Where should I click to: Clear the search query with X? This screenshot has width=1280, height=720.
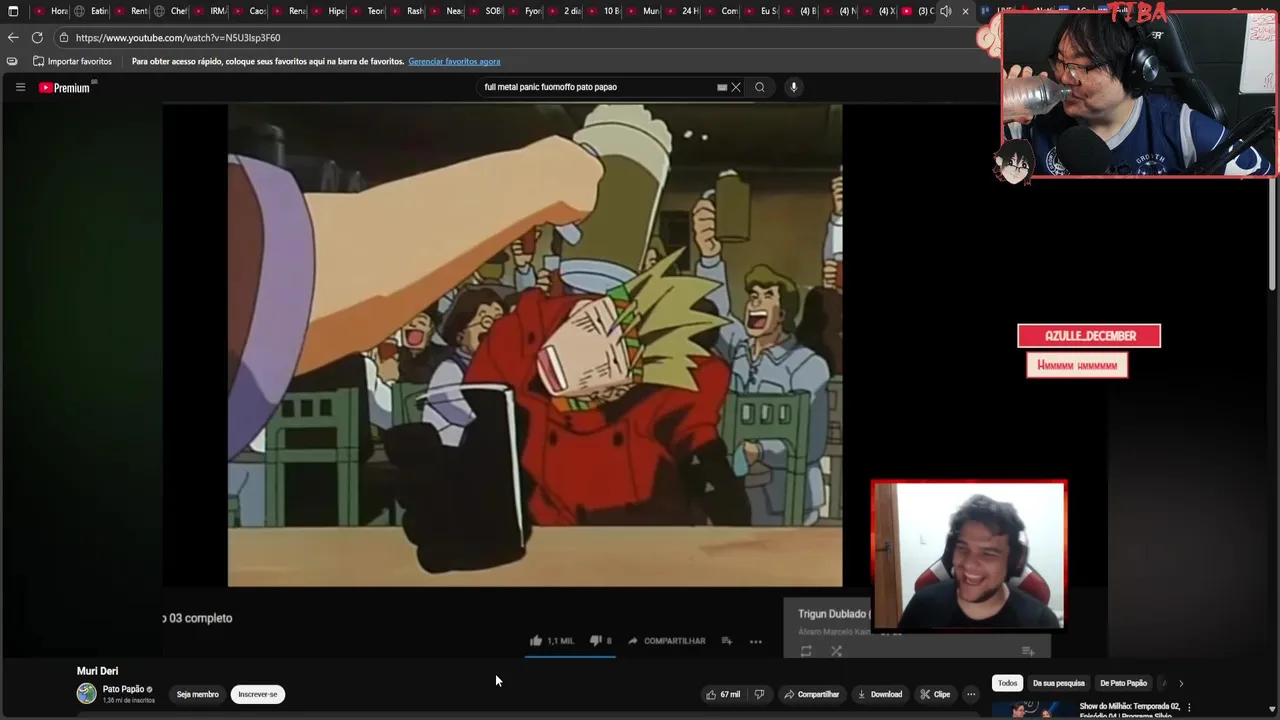pyautogui.click(x=736, y=87)
